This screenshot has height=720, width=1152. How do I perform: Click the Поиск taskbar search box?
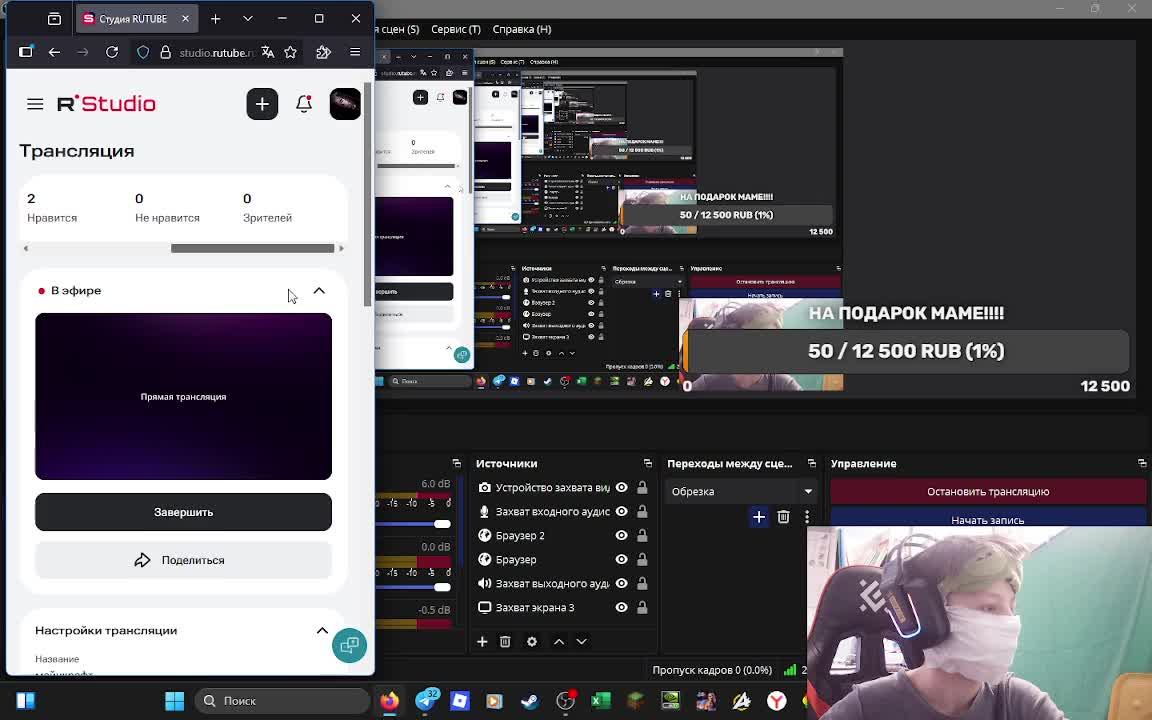click(282, 701)
